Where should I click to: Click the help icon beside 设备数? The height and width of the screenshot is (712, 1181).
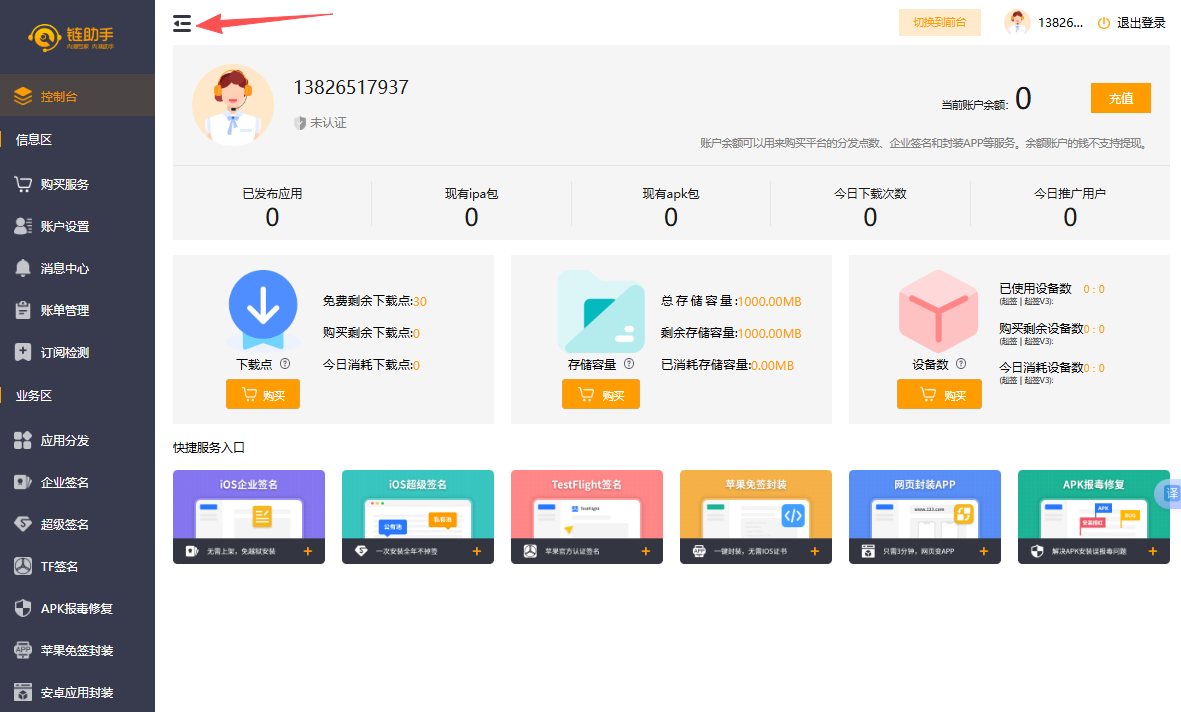coord(961,365)
